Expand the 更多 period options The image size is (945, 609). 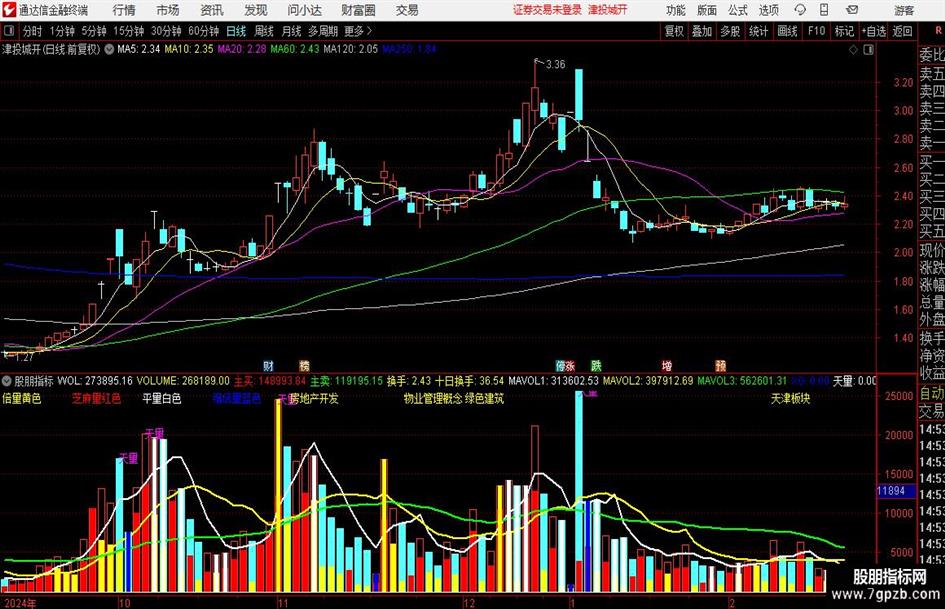tap(359, 31)
